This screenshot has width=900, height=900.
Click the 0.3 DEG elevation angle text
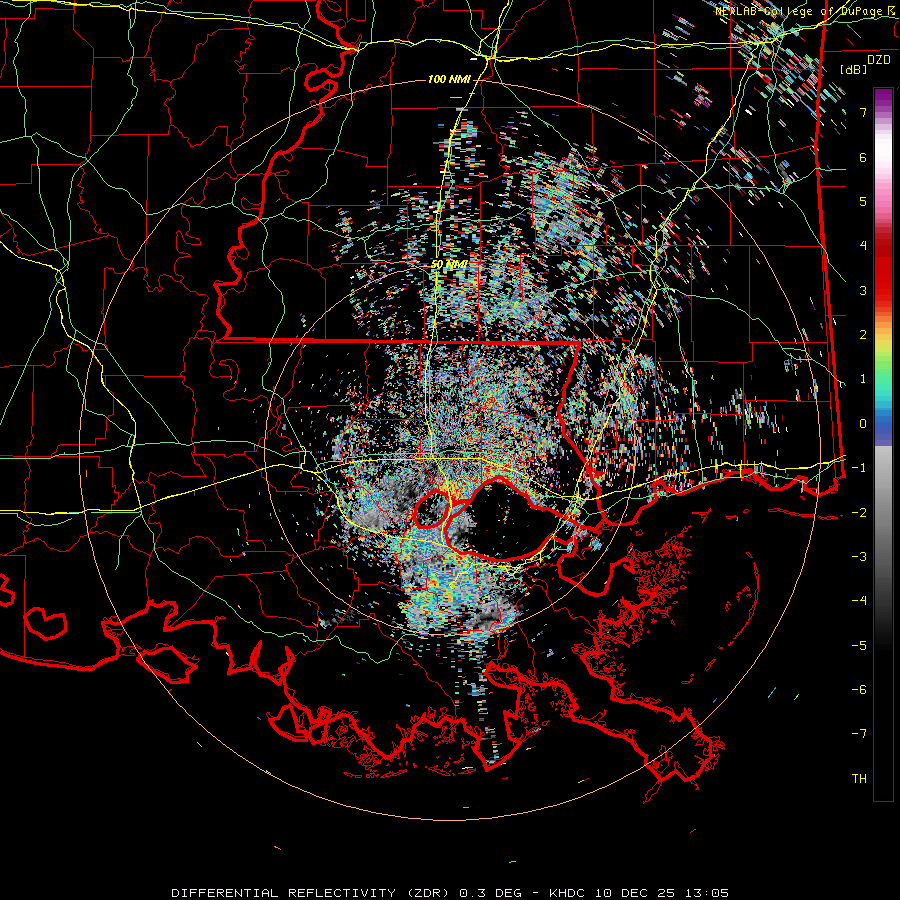(x=490, y=893)
